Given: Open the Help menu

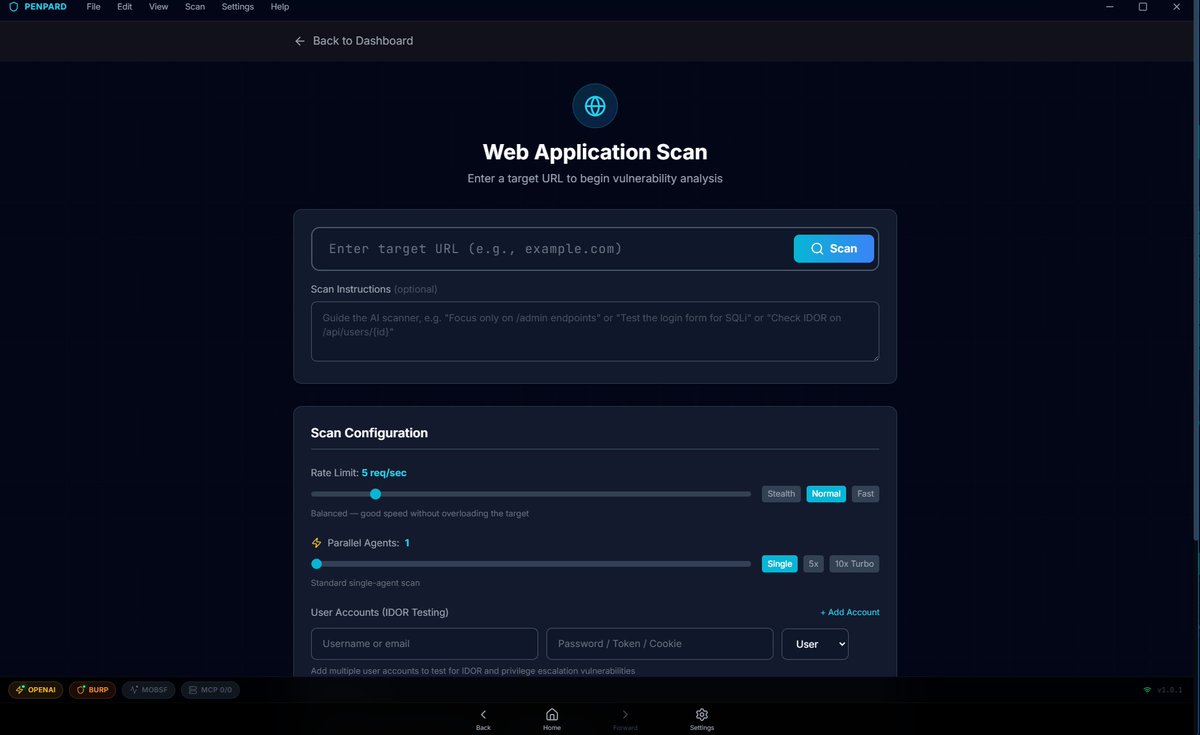Looking at the screenshot, I should pyautogui.click(x=280, y=7).
